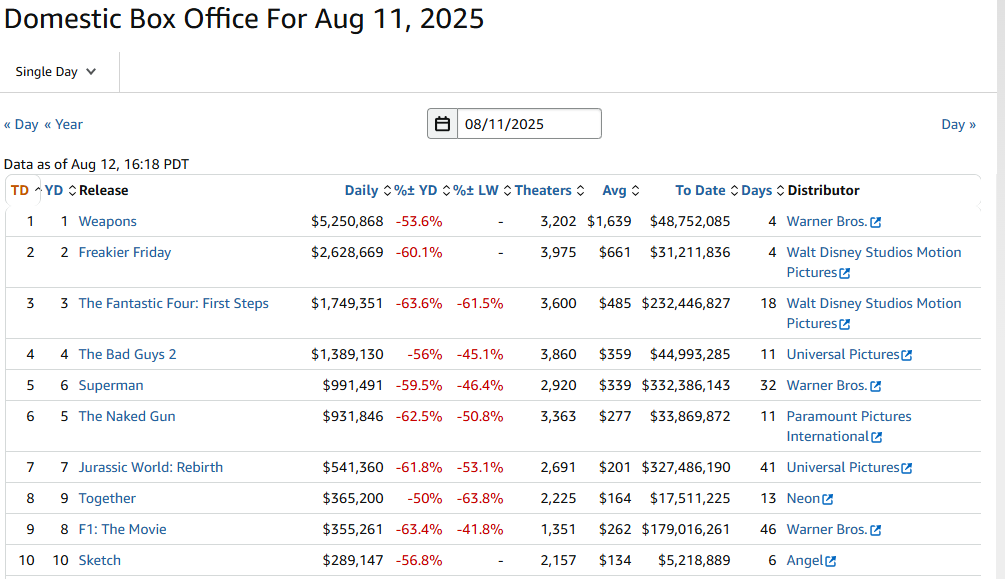Click Warner Bros. distributor link for Weapons
Image resolution: width=1005 pixels, height=579 pixels.
coord(827,221)
